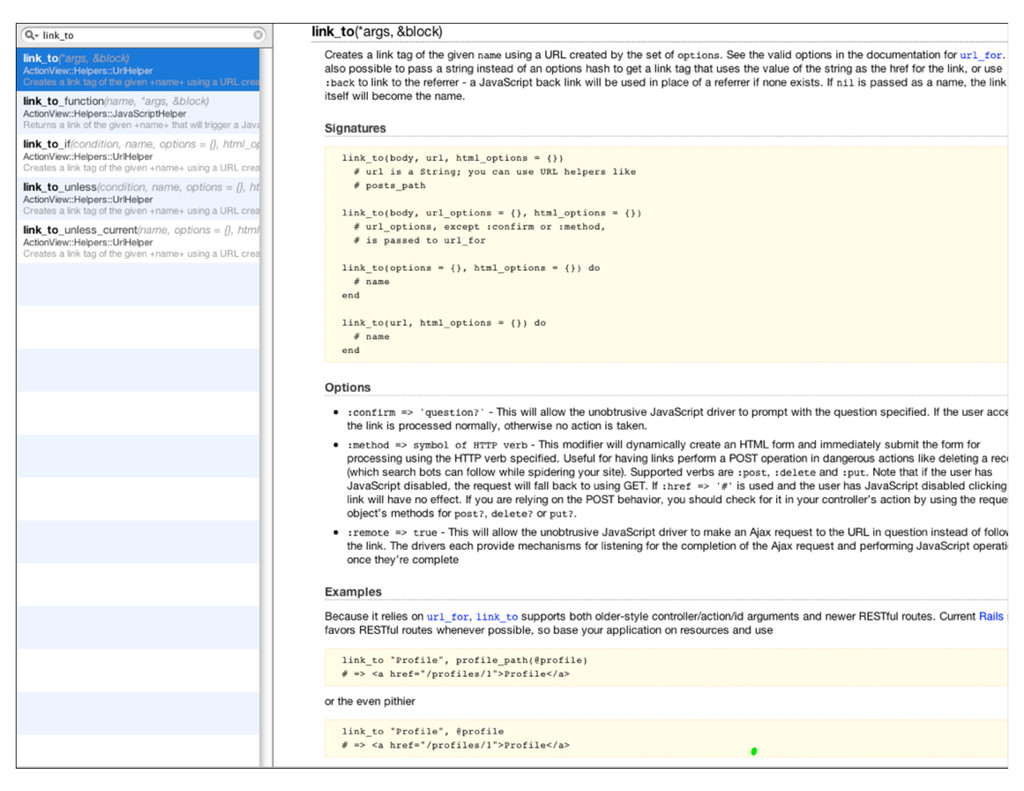This screenshot has width=1024, height=791.
Task: Click link_to "Profile", @profile example code
Action: point(423,732)
